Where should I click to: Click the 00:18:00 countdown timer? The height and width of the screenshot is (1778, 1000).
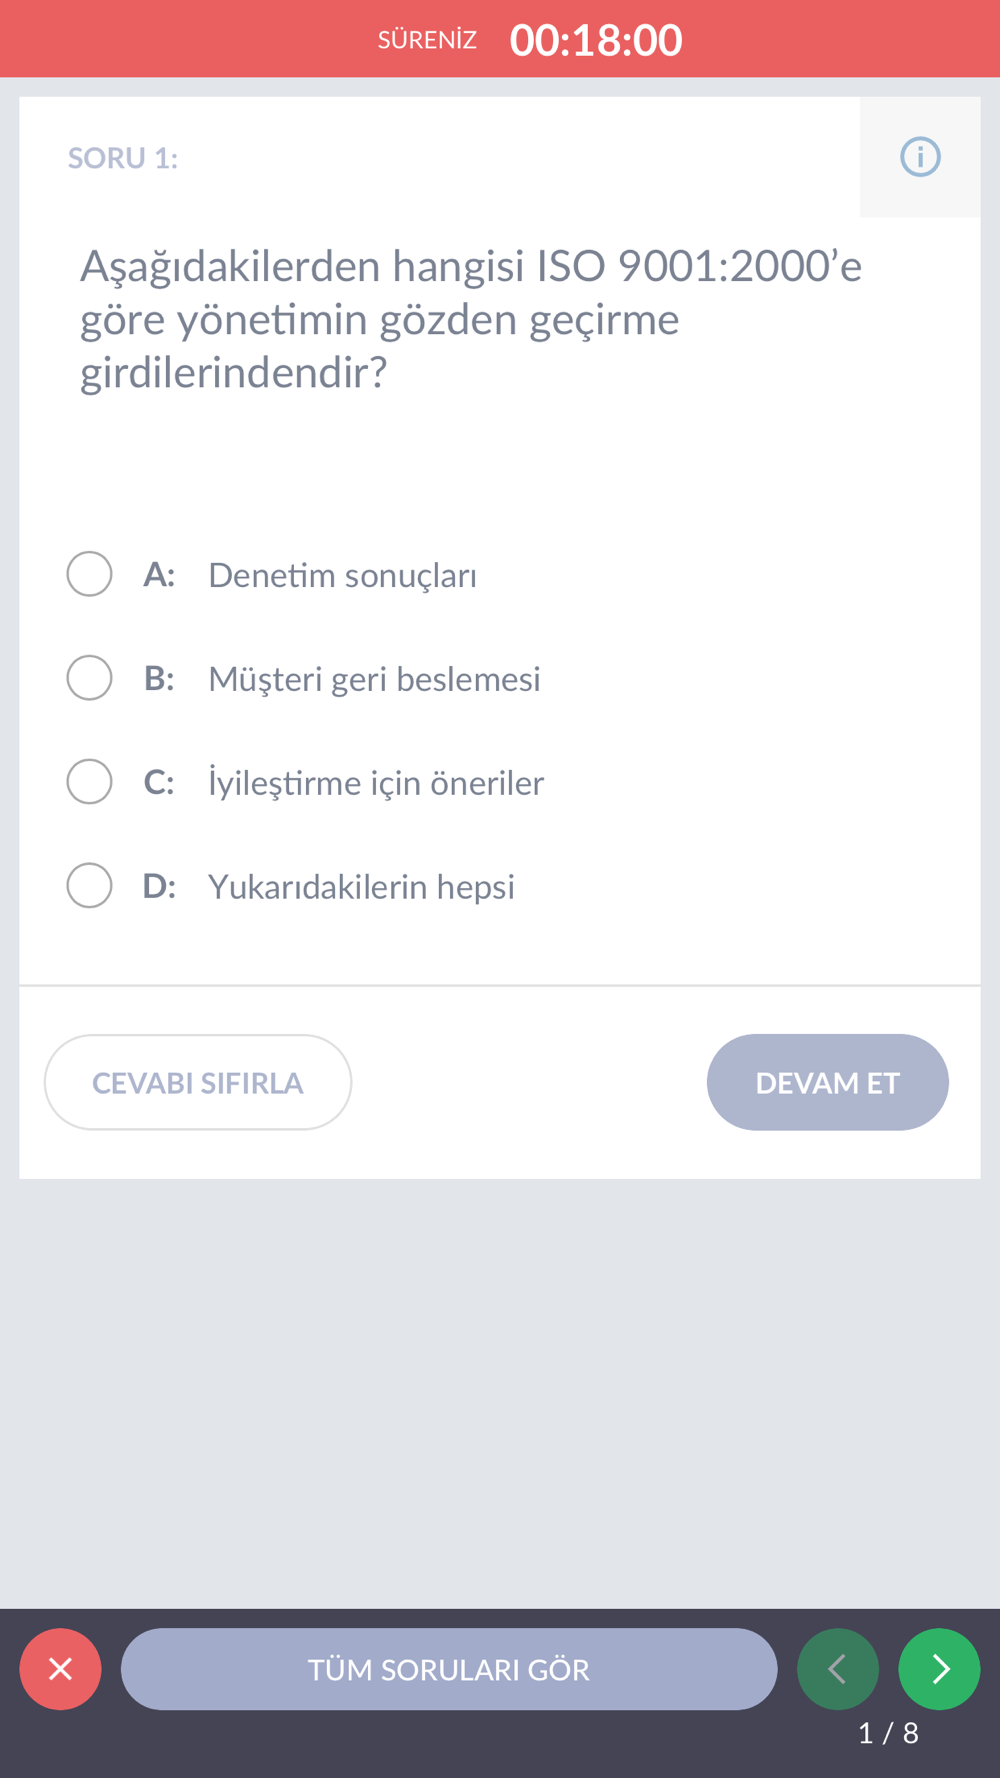click(596, 40)
